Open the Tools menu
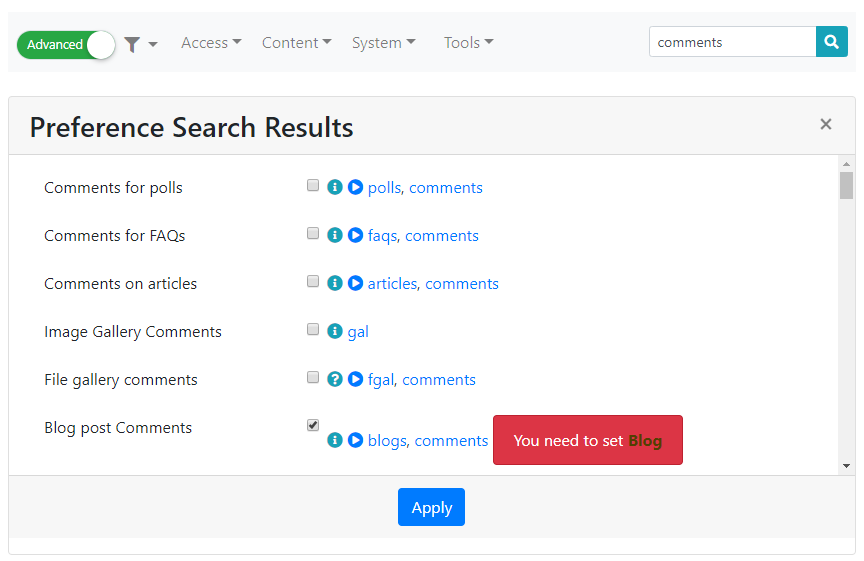This screenshot has width=864, height=561. 468,42
